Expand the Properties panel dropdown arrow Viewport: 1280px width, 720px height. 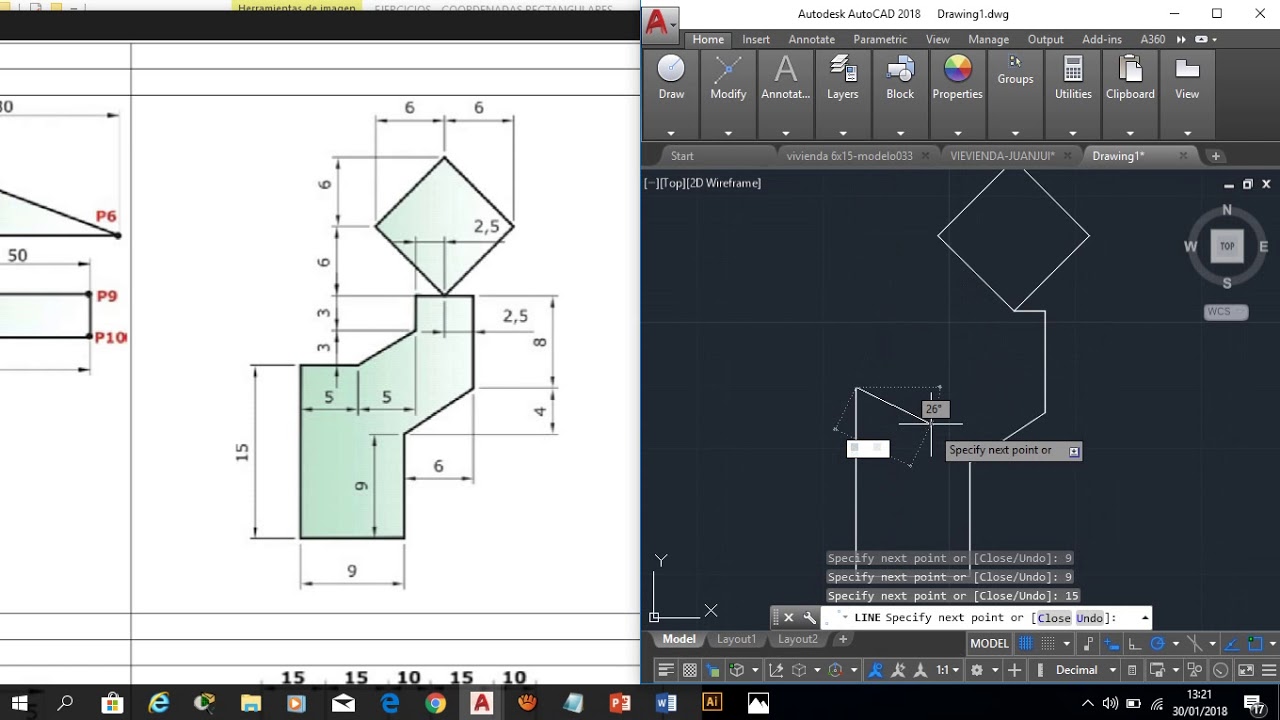958,133
